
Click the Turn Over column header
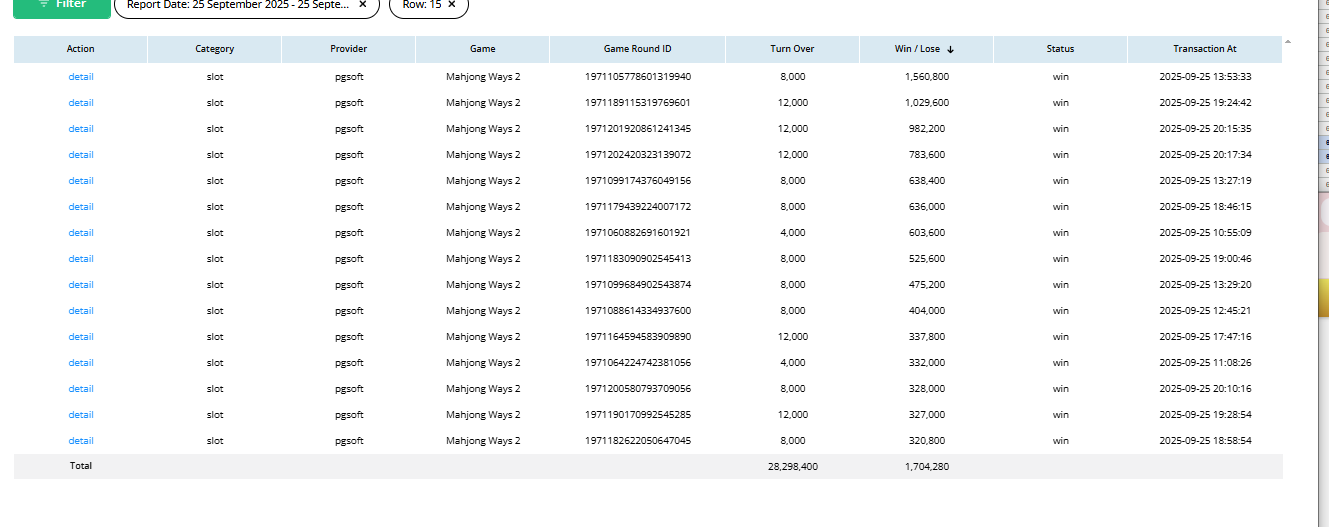tap(792, 49)
